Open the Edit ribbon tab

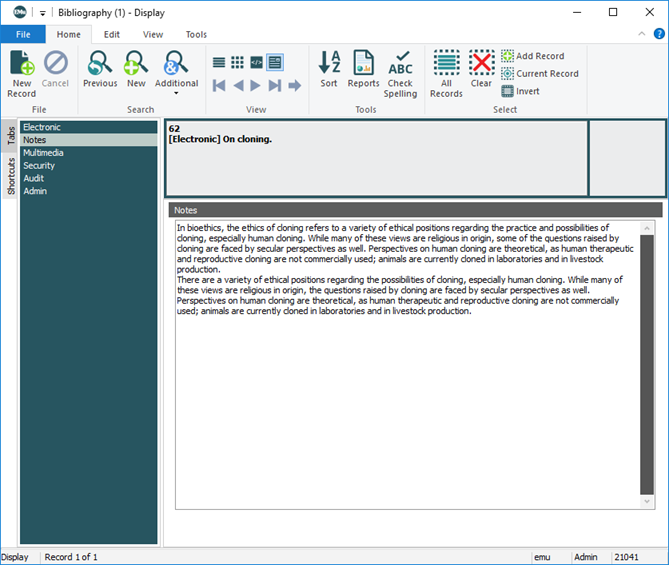pyautogui.click(x=112, y=34)
